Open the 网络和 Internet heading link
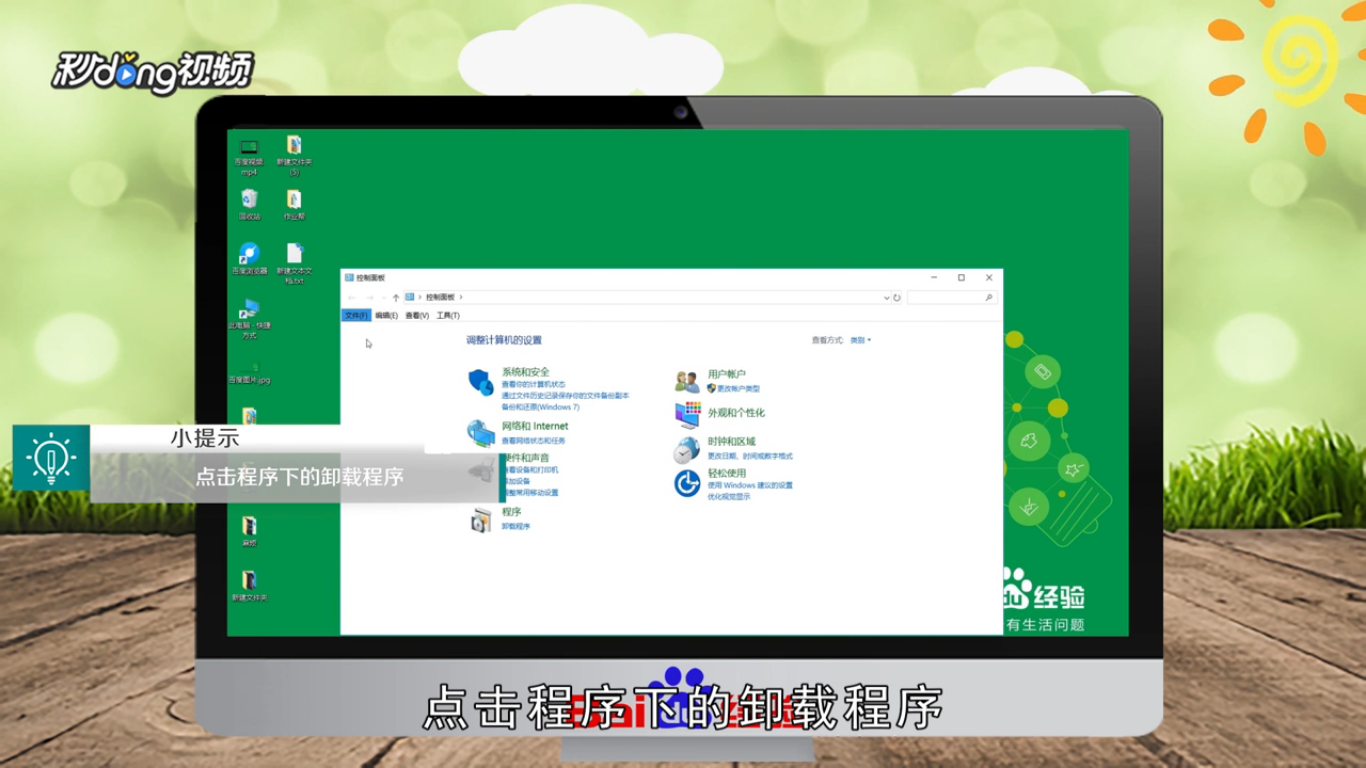The height and width of the screenshot is (768, 1366). point(535,426)
